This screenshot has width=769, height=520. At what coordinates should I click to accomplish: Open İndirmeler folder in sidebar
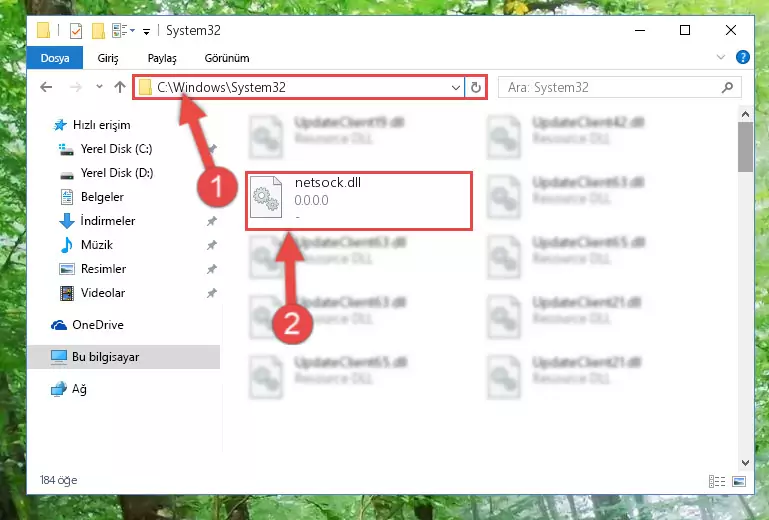tap(97, 221)
